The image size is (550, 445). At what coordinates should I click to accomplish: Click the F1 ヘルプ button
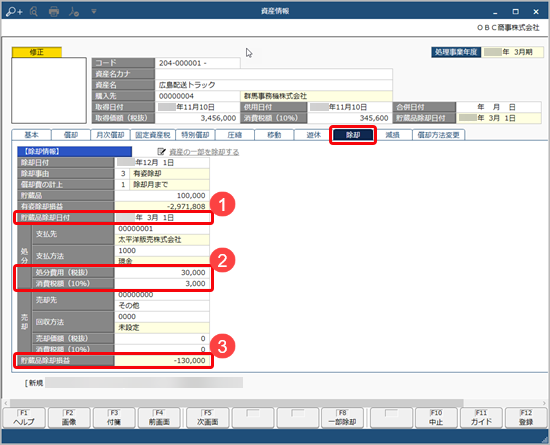tap(24, 418)
